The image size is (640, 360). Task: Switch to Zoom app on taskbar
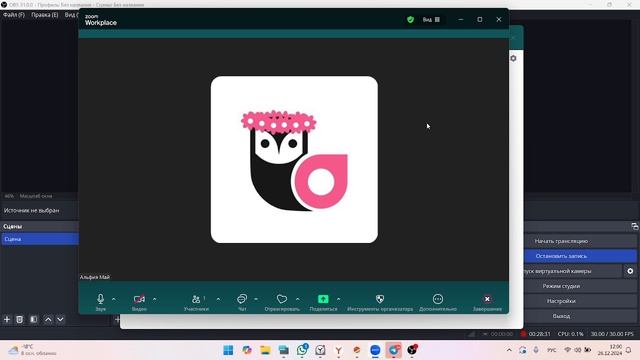point(375,350)
